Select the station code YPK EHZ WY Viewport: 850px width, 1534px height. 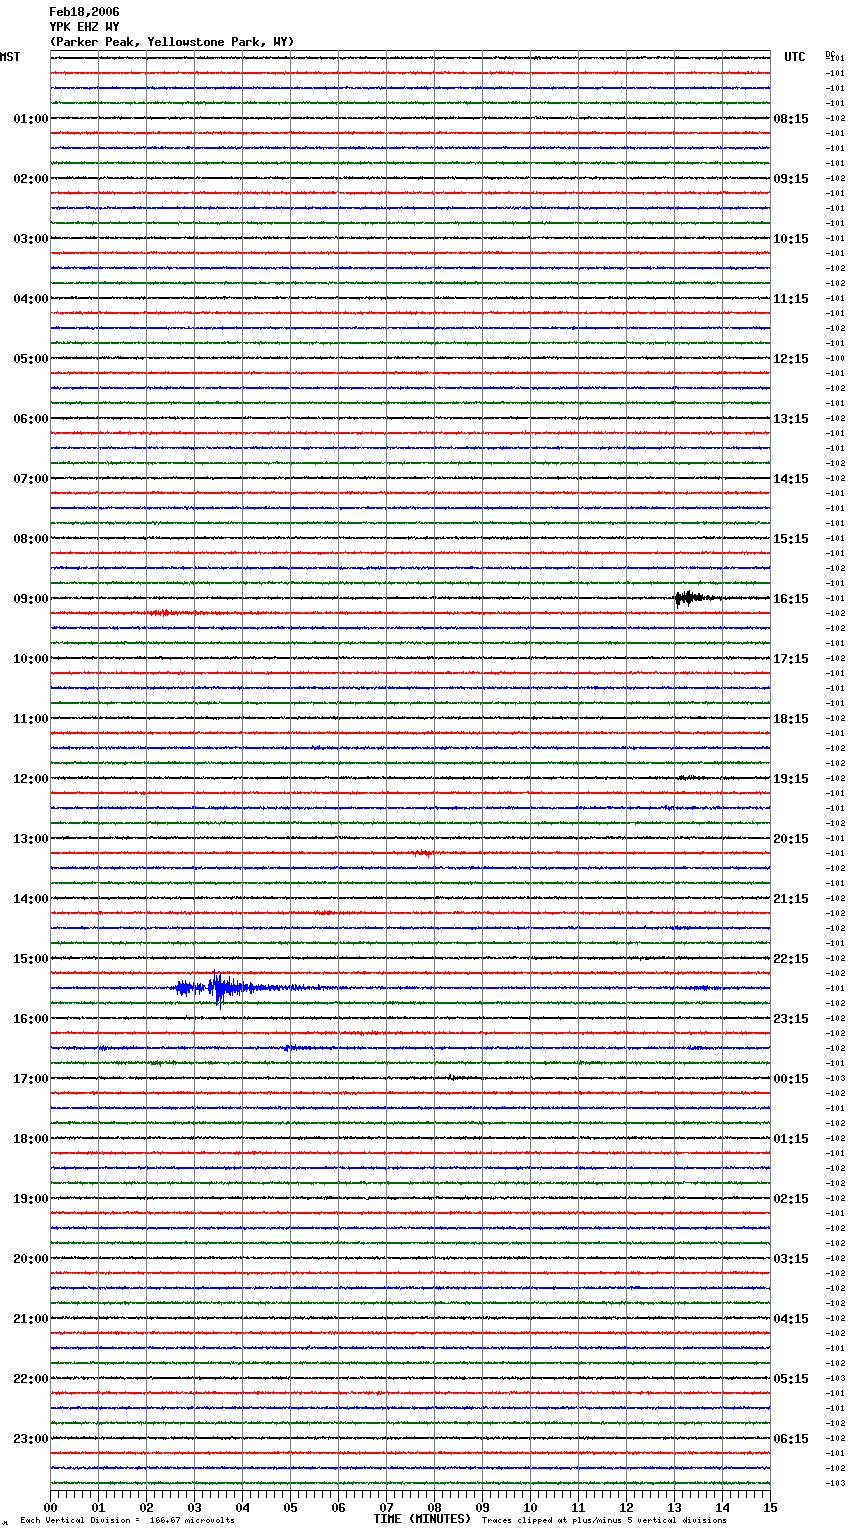point(84,27)
